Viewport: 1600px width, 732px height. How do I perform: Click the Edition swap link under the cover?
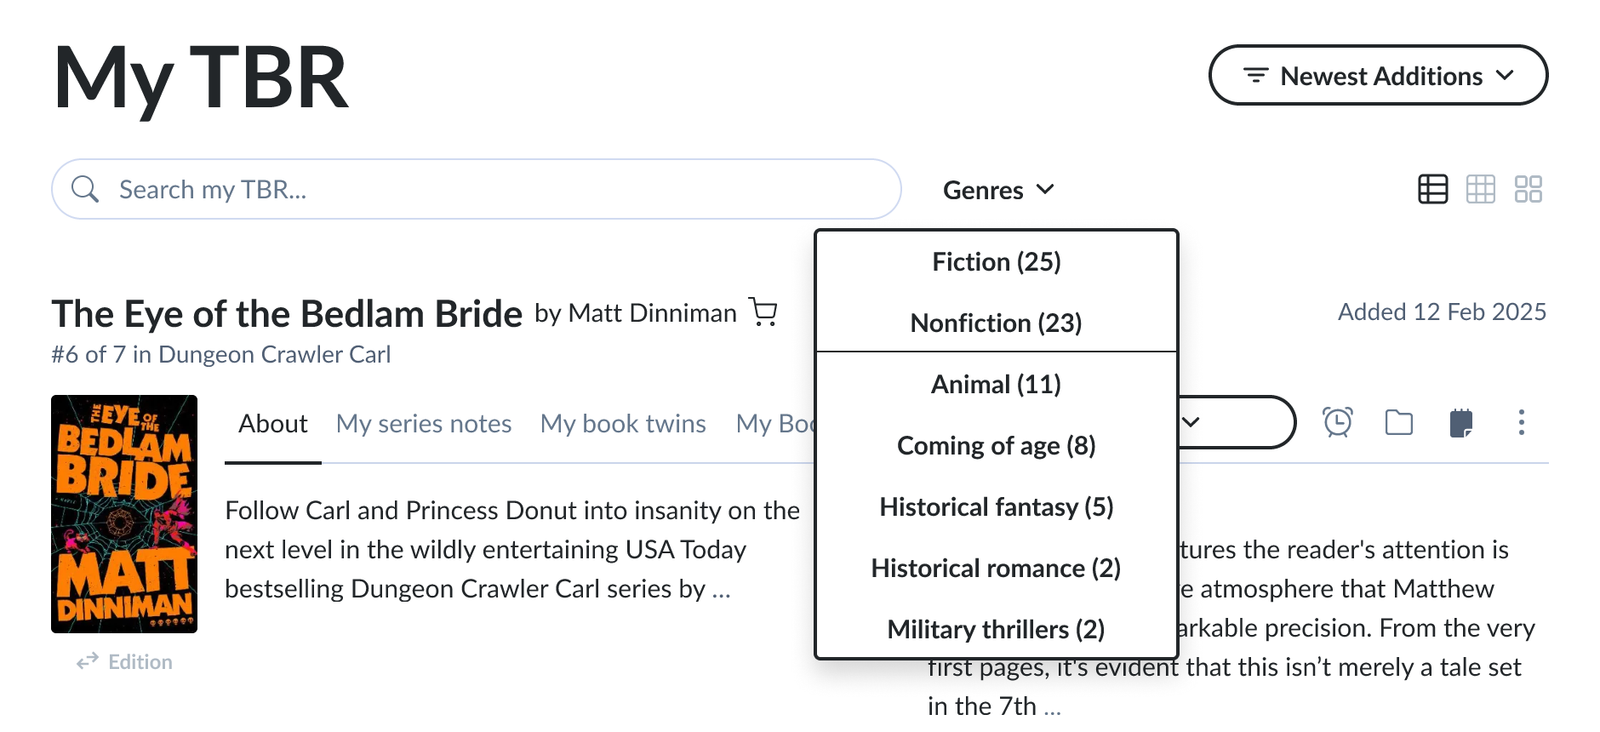[x=124, y=661]
